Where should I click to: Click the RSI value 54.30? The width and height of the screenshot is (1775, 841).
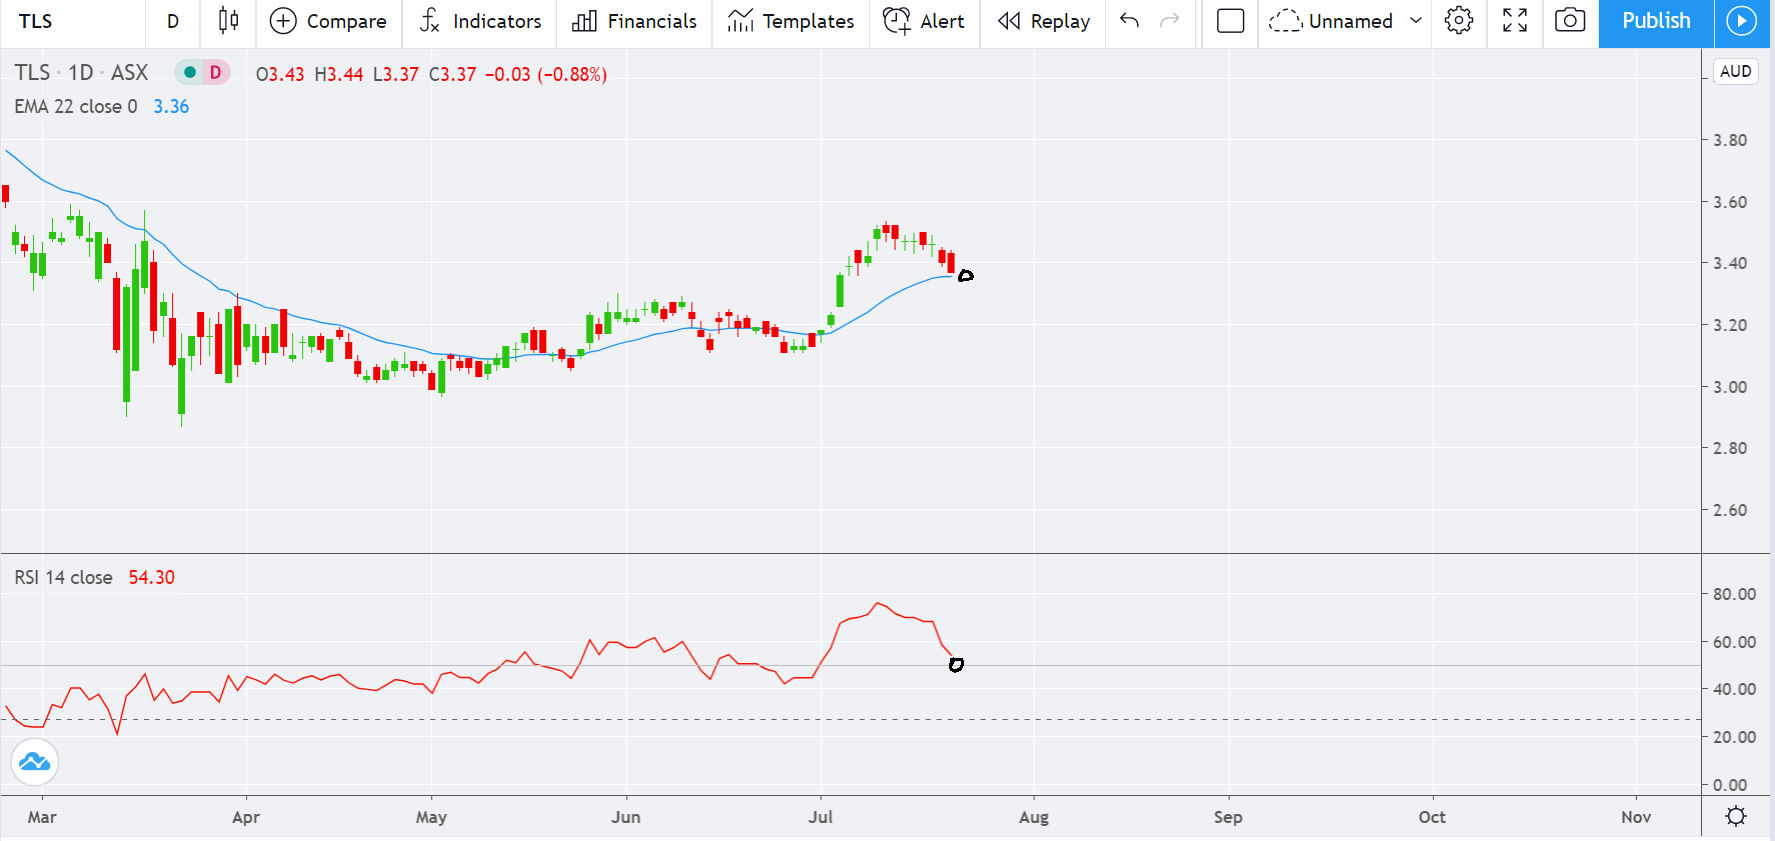(x=151, y=577)
